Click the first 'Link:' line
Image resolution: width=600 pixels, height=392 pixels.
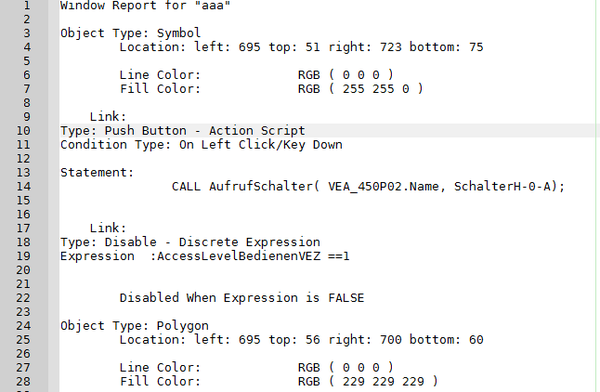point(108,117)
